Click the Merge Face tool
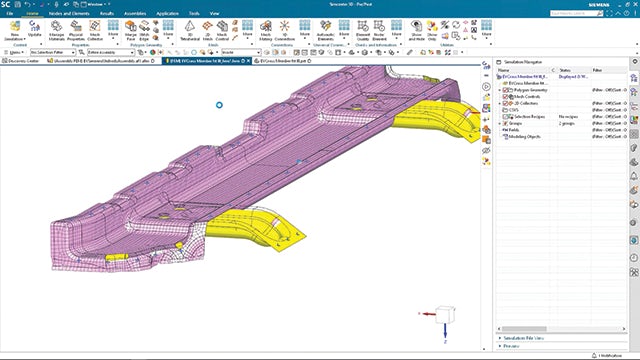Screen dimensions: 640x360 pyautogui.click(x=131, y=30)
